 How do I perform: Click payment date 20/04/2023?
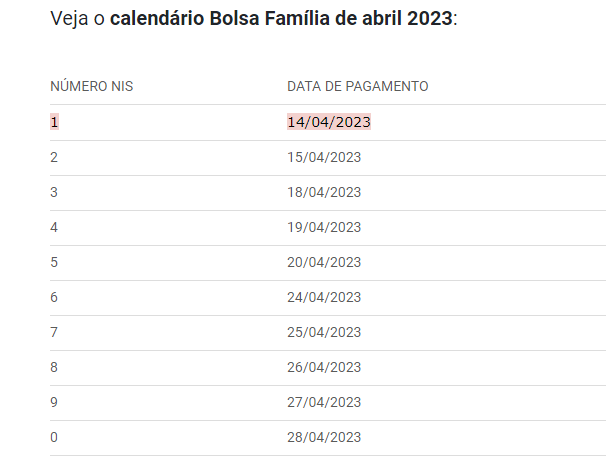click(324, 262)
